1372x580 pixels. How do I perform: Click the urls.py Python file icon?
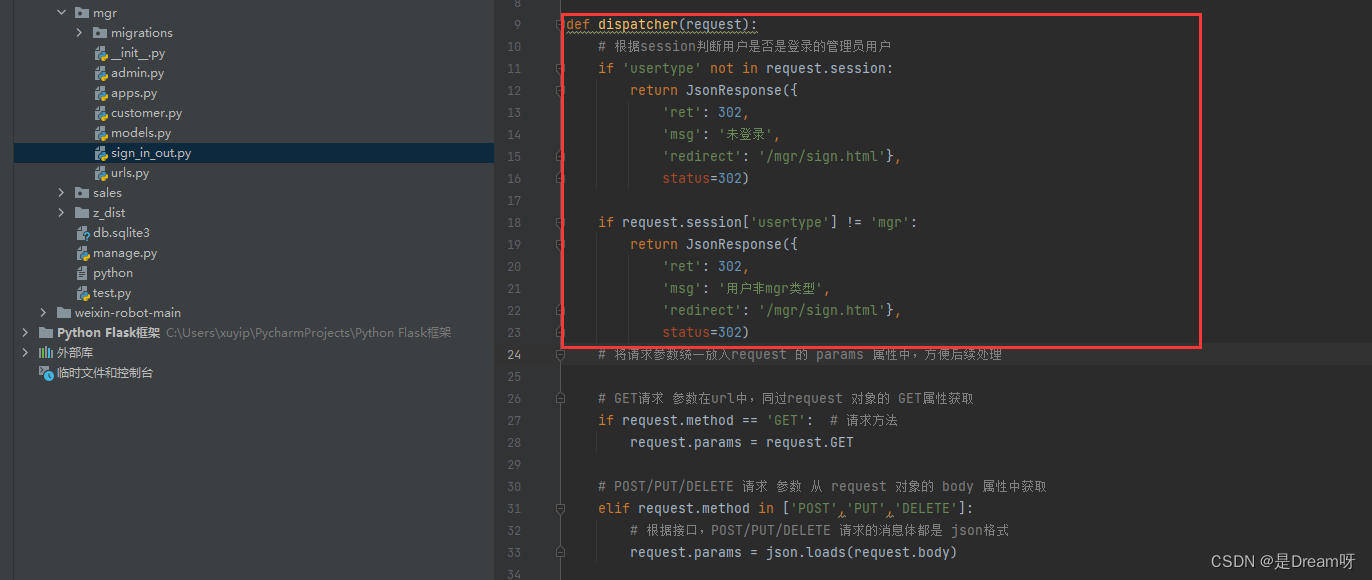[x=101, y=173]
